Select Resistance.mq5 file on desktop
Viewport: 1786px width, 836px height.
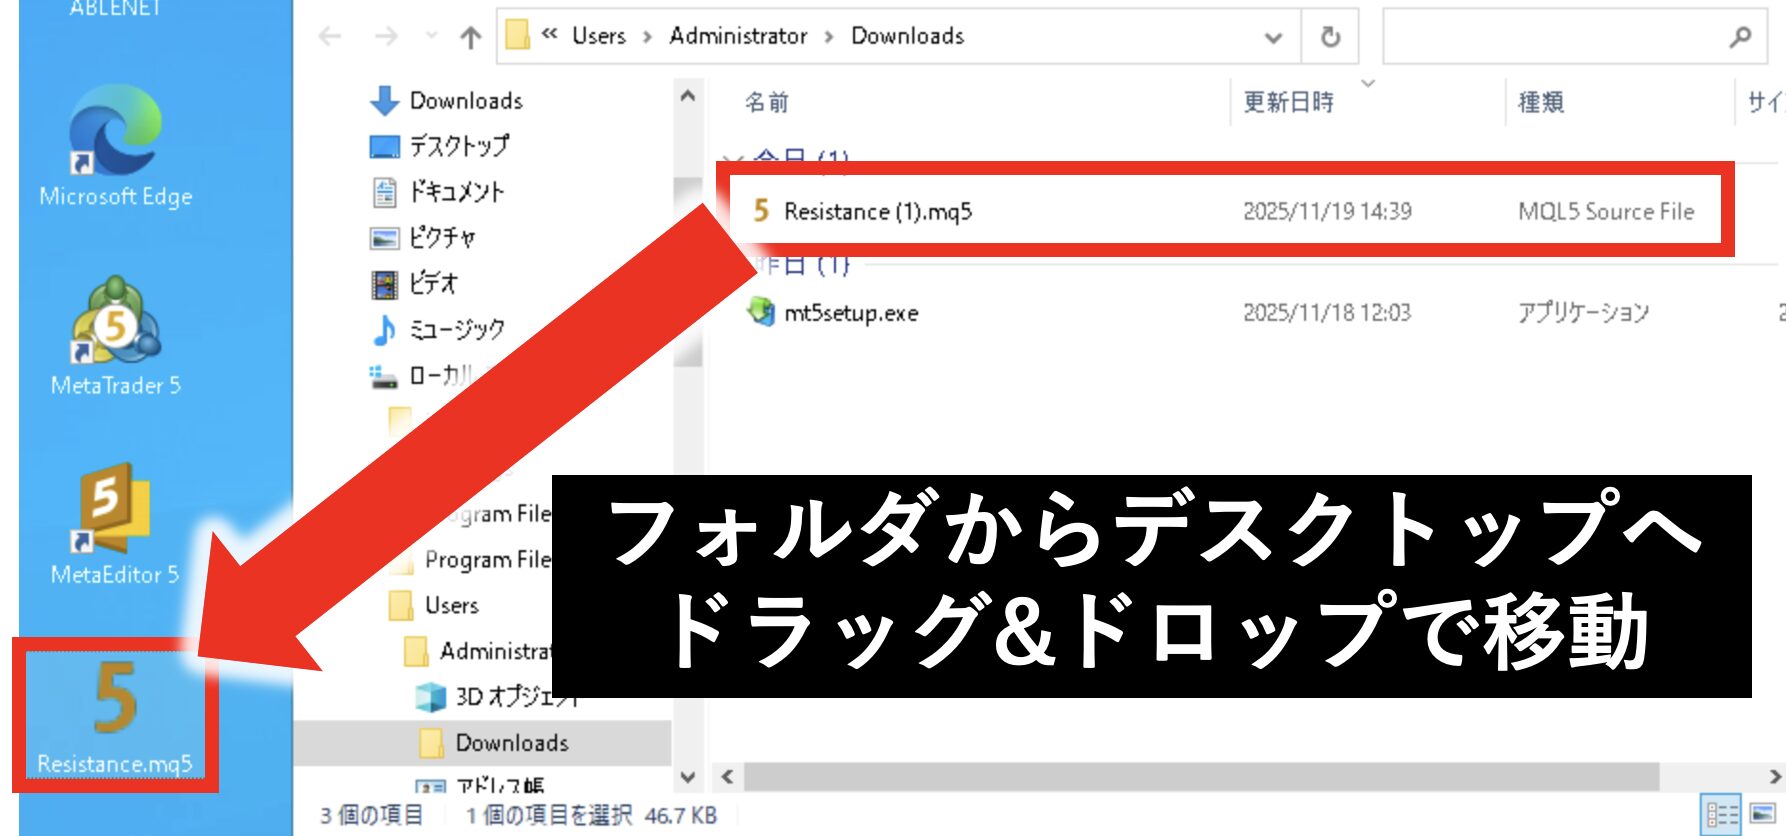click(x=115, y=712)
